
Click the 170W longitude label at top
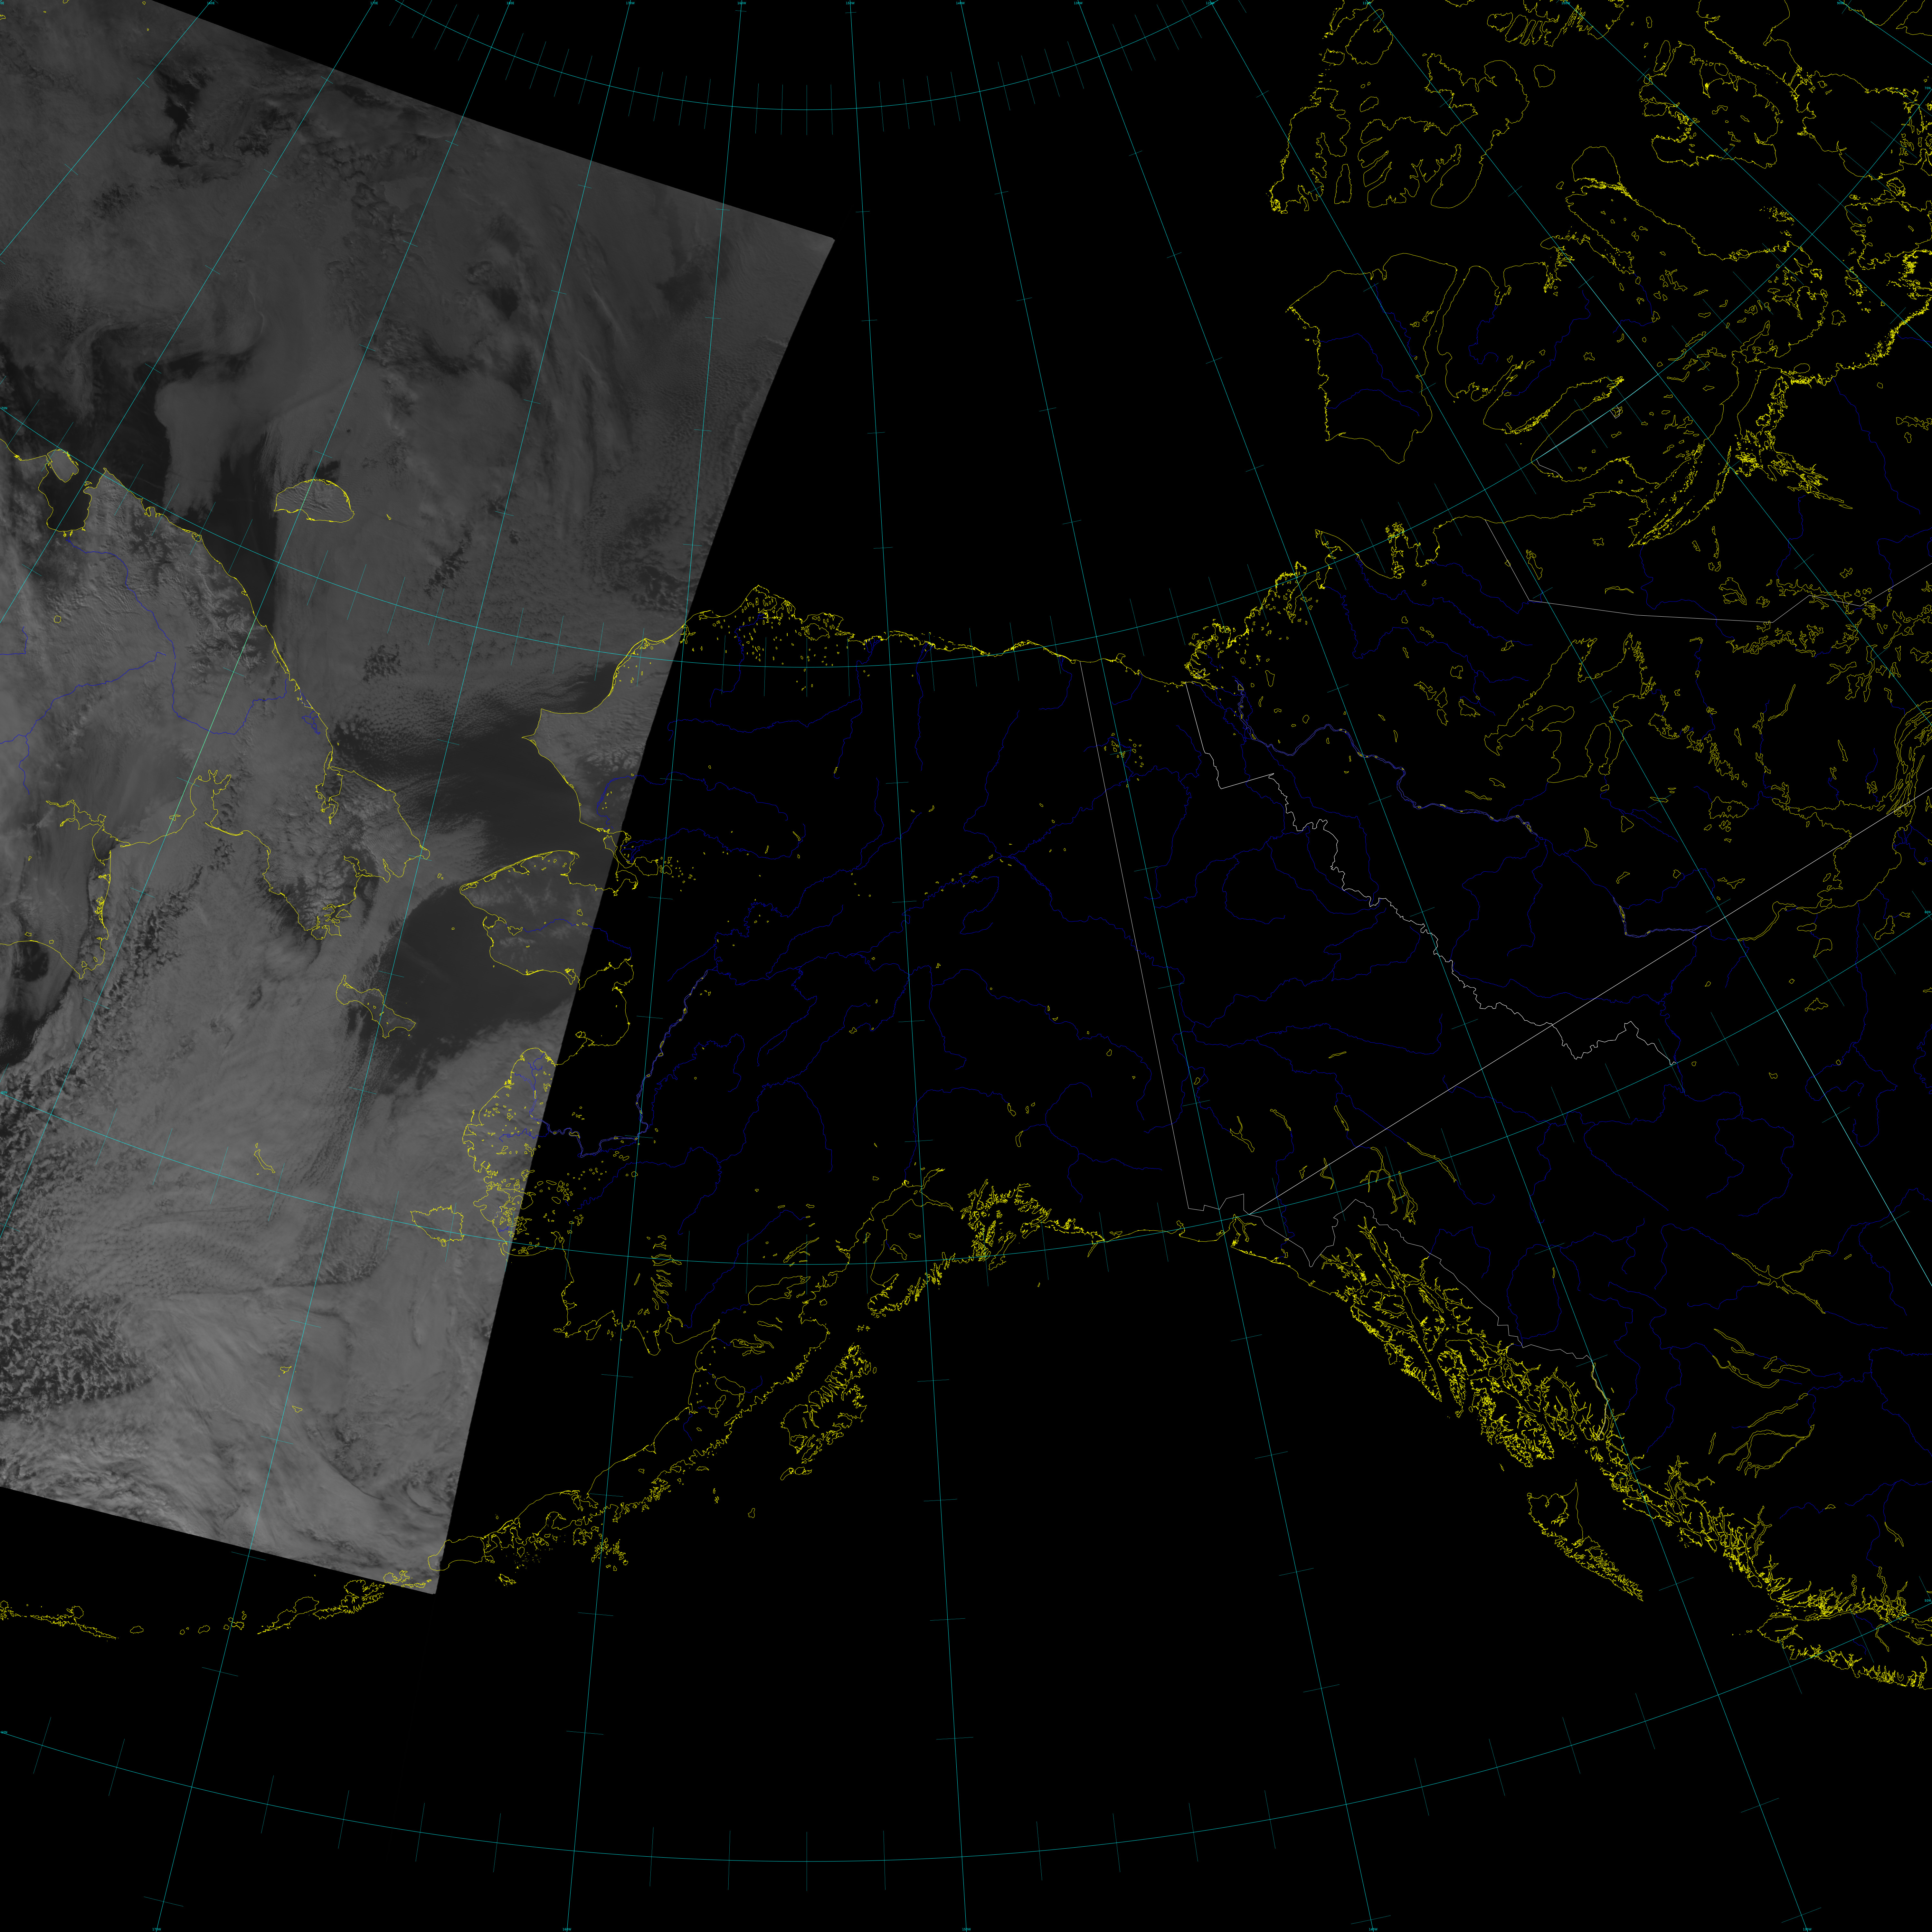[x=630, y=3]
